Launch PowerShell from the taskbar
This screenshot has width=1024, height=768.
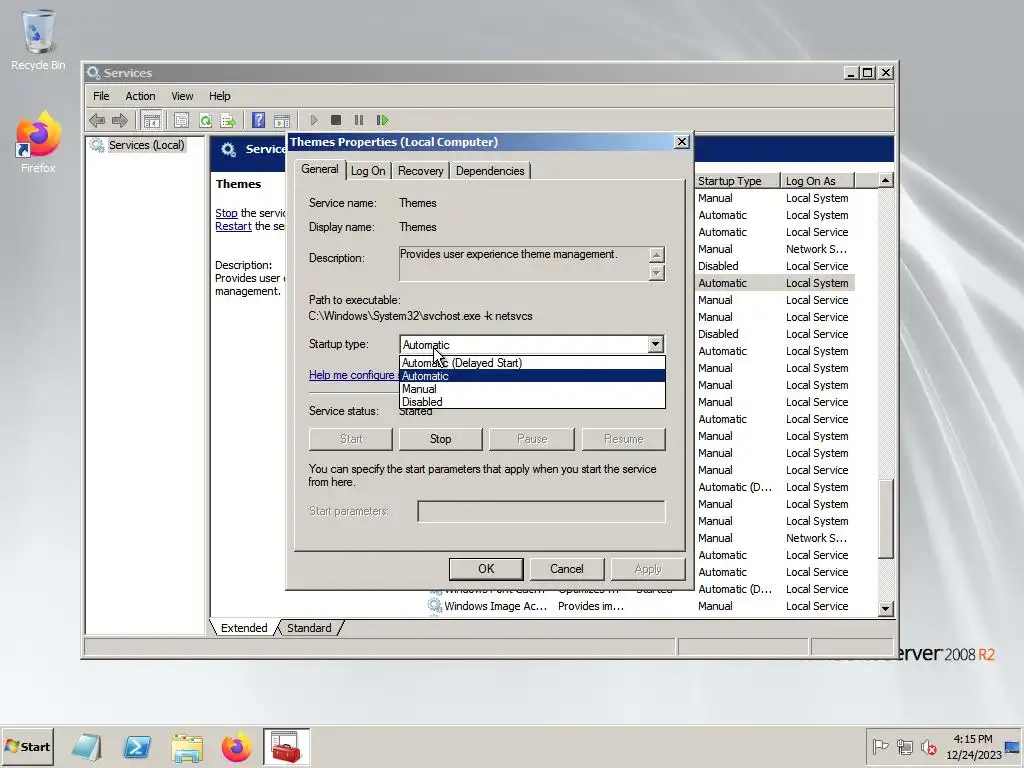[137, 746]
